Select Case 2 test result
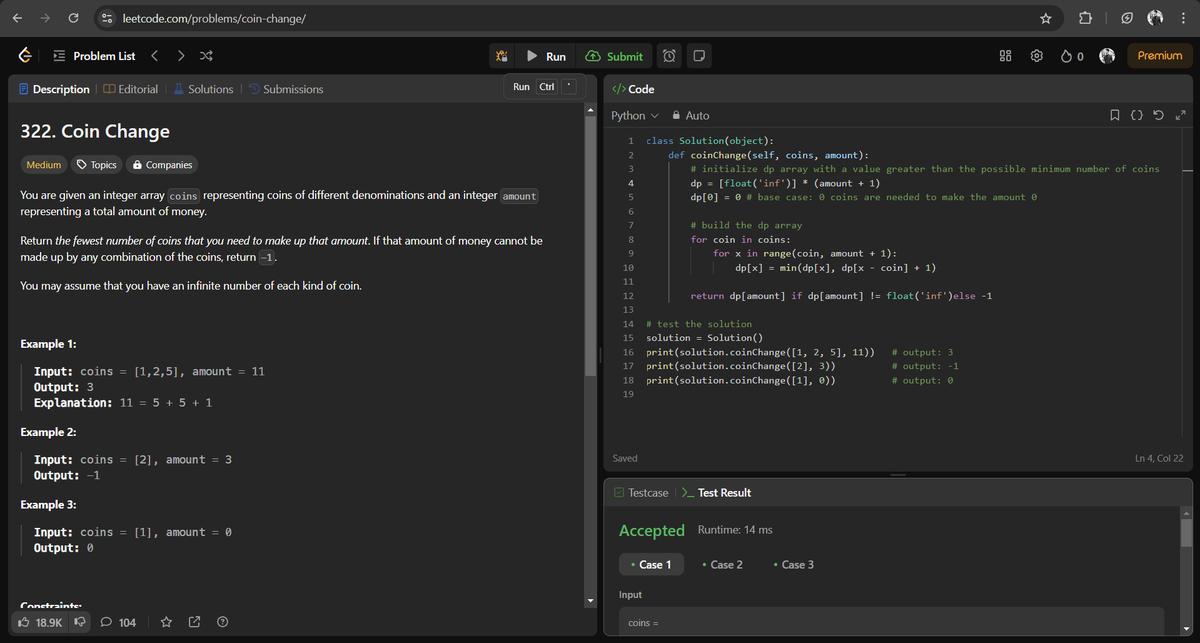The width and height of the screenshot is (1200, 643). (x=722, y=565)
